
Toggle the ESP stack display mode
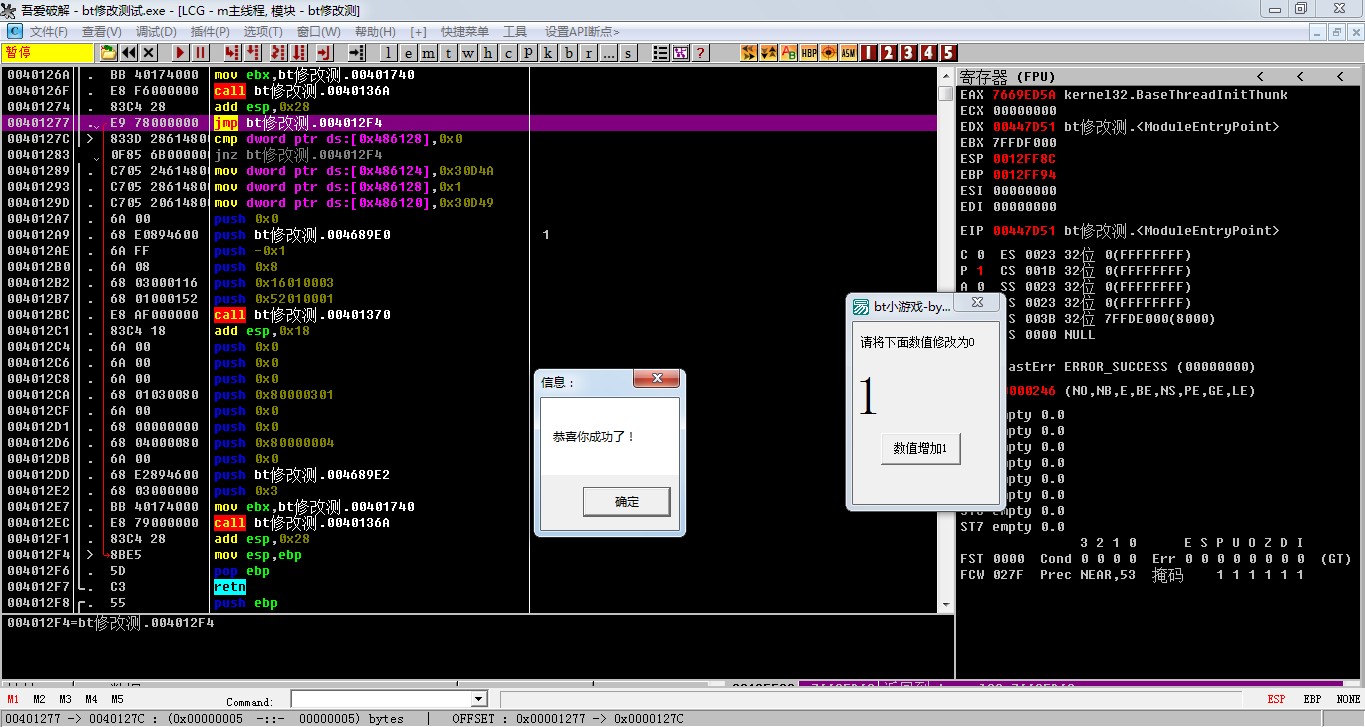(x=1276, y=699)
